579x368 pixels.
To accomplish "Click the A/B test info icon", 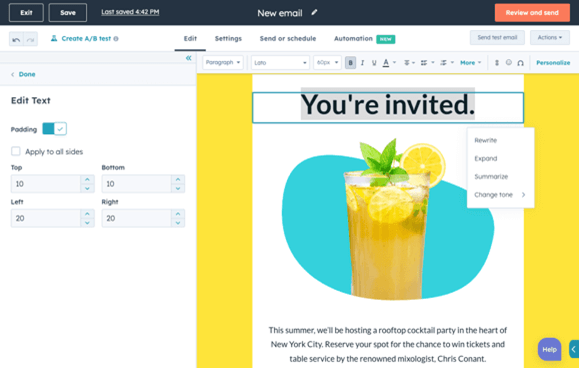I will (116, 39).
